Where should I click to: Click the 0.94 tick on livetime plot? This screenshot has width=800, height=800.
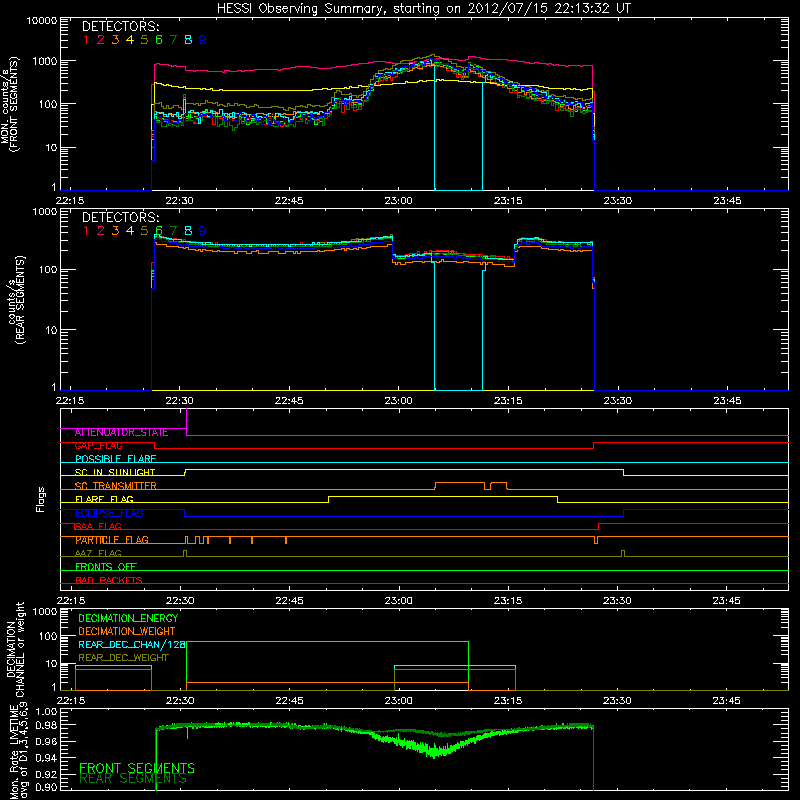tap(47, 758)
